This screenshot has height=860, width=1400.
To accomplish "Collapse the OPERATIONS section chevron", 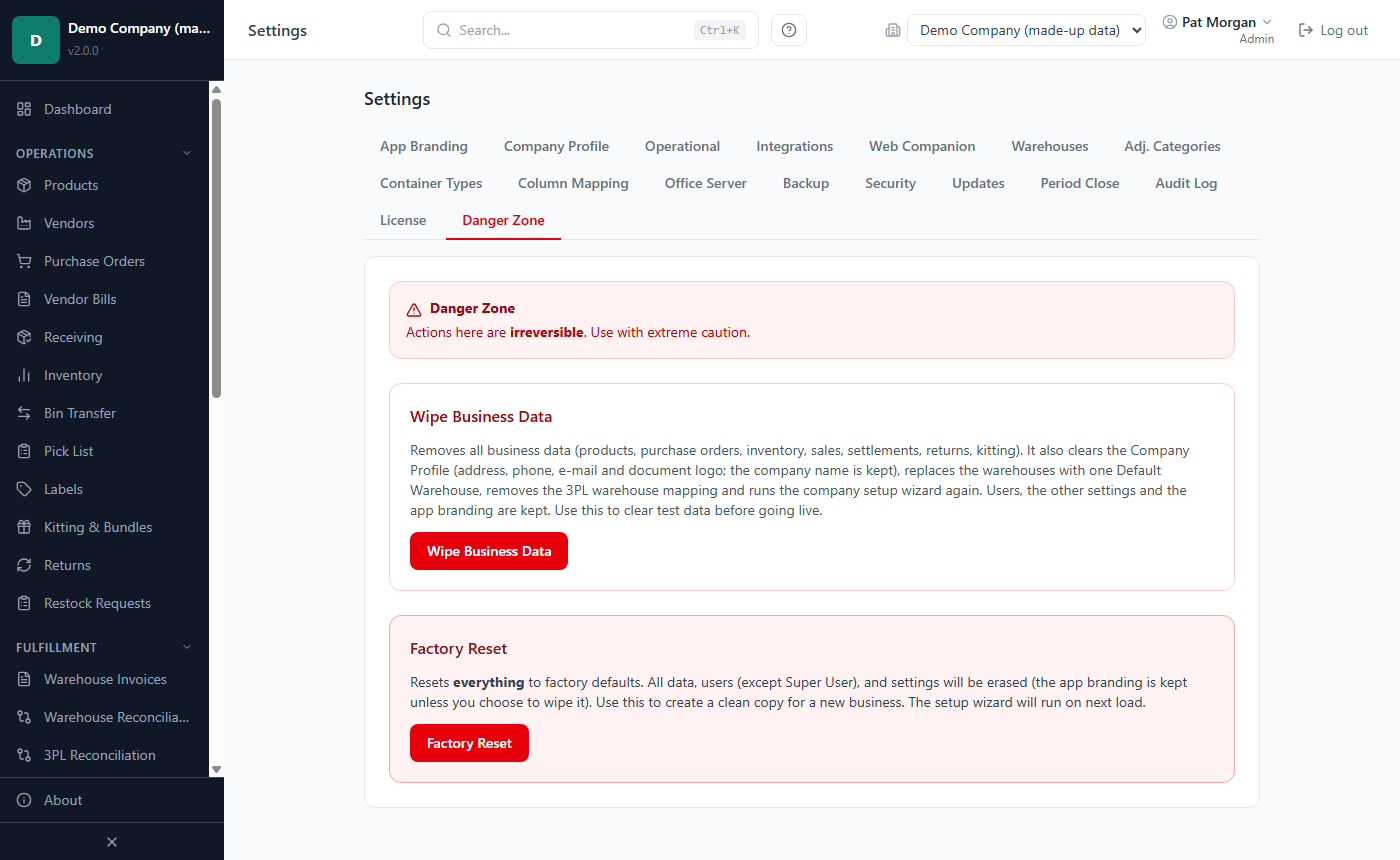I will [186, 153].
